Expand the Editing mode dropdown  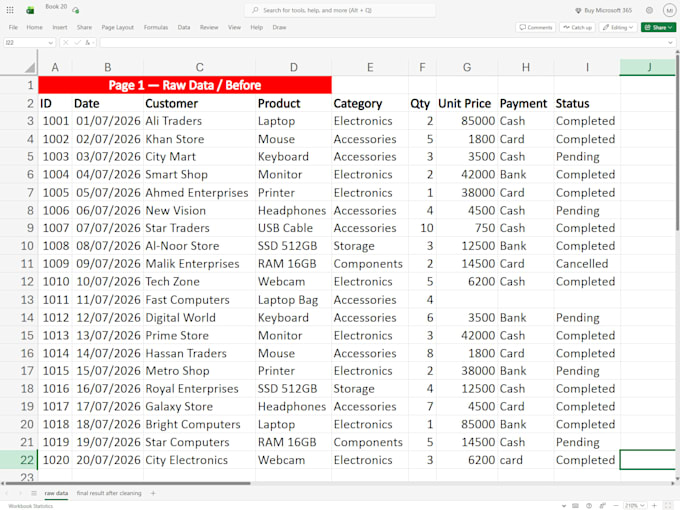618,27
